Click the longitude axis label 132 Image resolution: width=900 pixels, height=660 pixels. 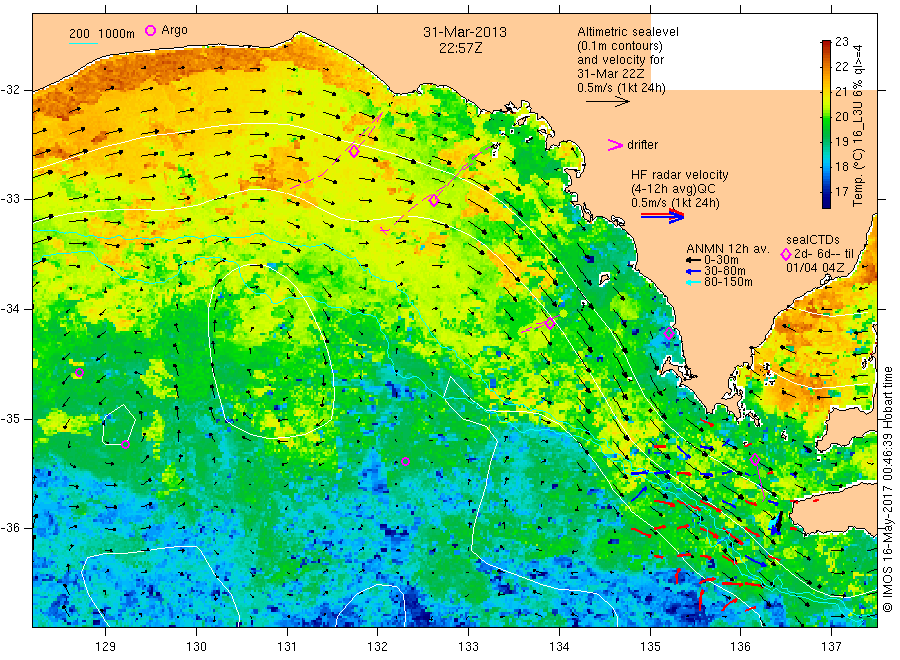tap(378, 647)
